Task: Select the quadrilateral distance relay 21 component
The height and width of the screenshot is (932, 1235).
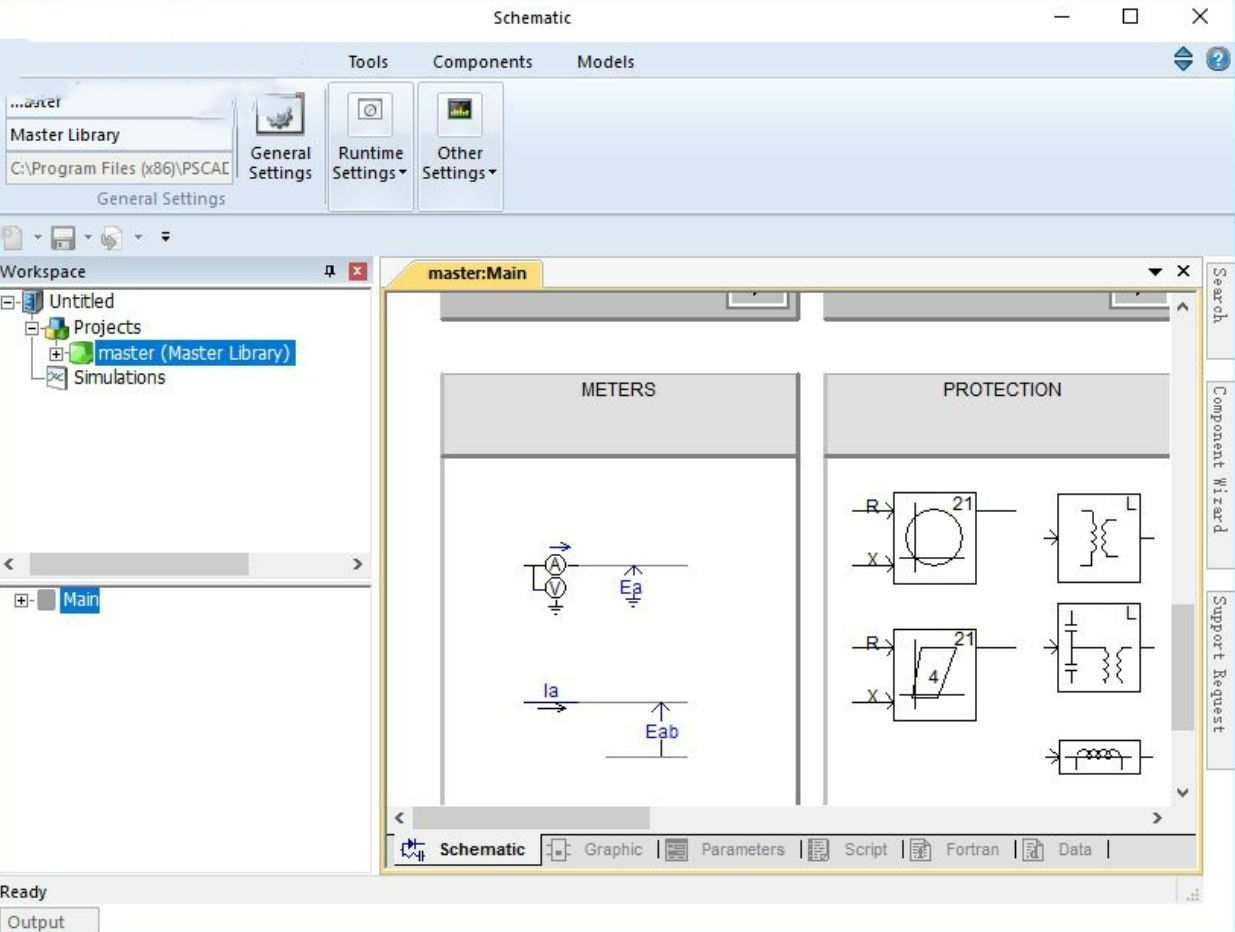Action: point(934,675)
